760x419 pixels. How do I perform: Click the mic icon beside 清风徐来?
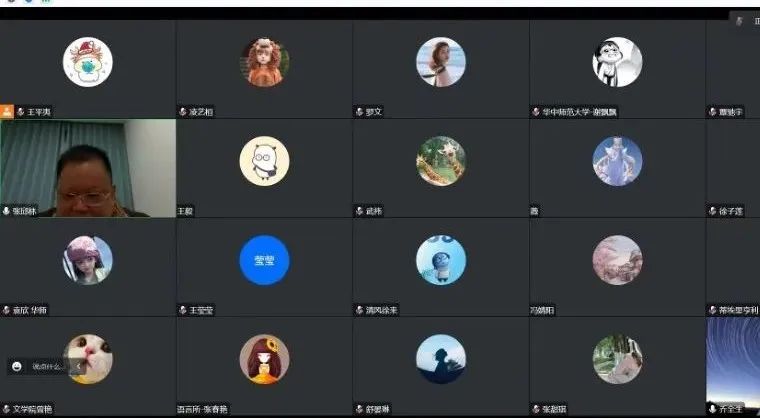[x=360, y=310]
